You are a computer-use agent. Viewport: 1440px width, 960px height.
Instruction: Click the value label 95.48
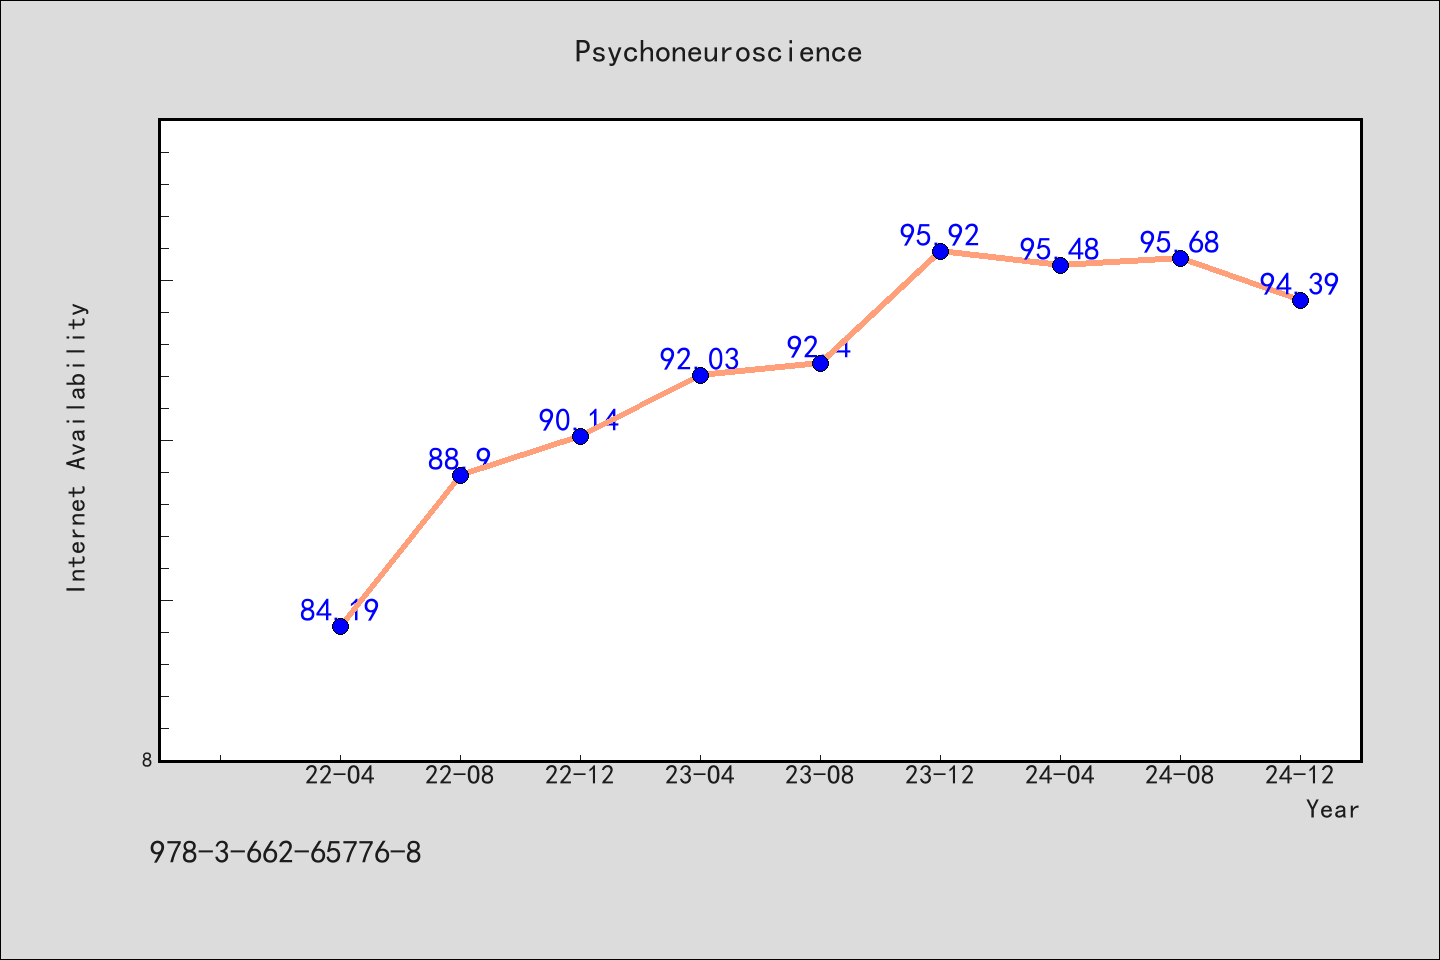(1060, 250)
